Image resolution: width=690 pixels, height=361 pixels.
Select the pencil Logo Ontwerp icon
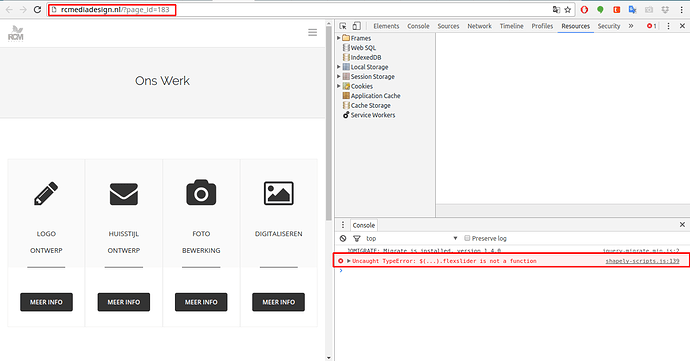pos(46,193)
